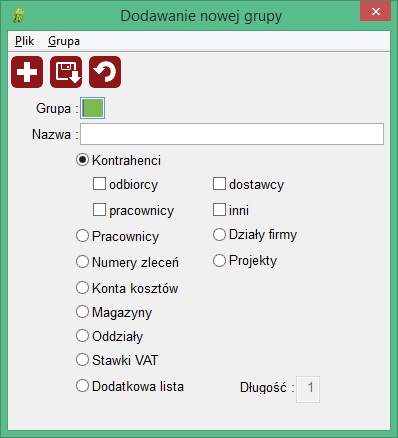Click the Nazwa text field
Screen dimensions: 398x438
(232, 134)
